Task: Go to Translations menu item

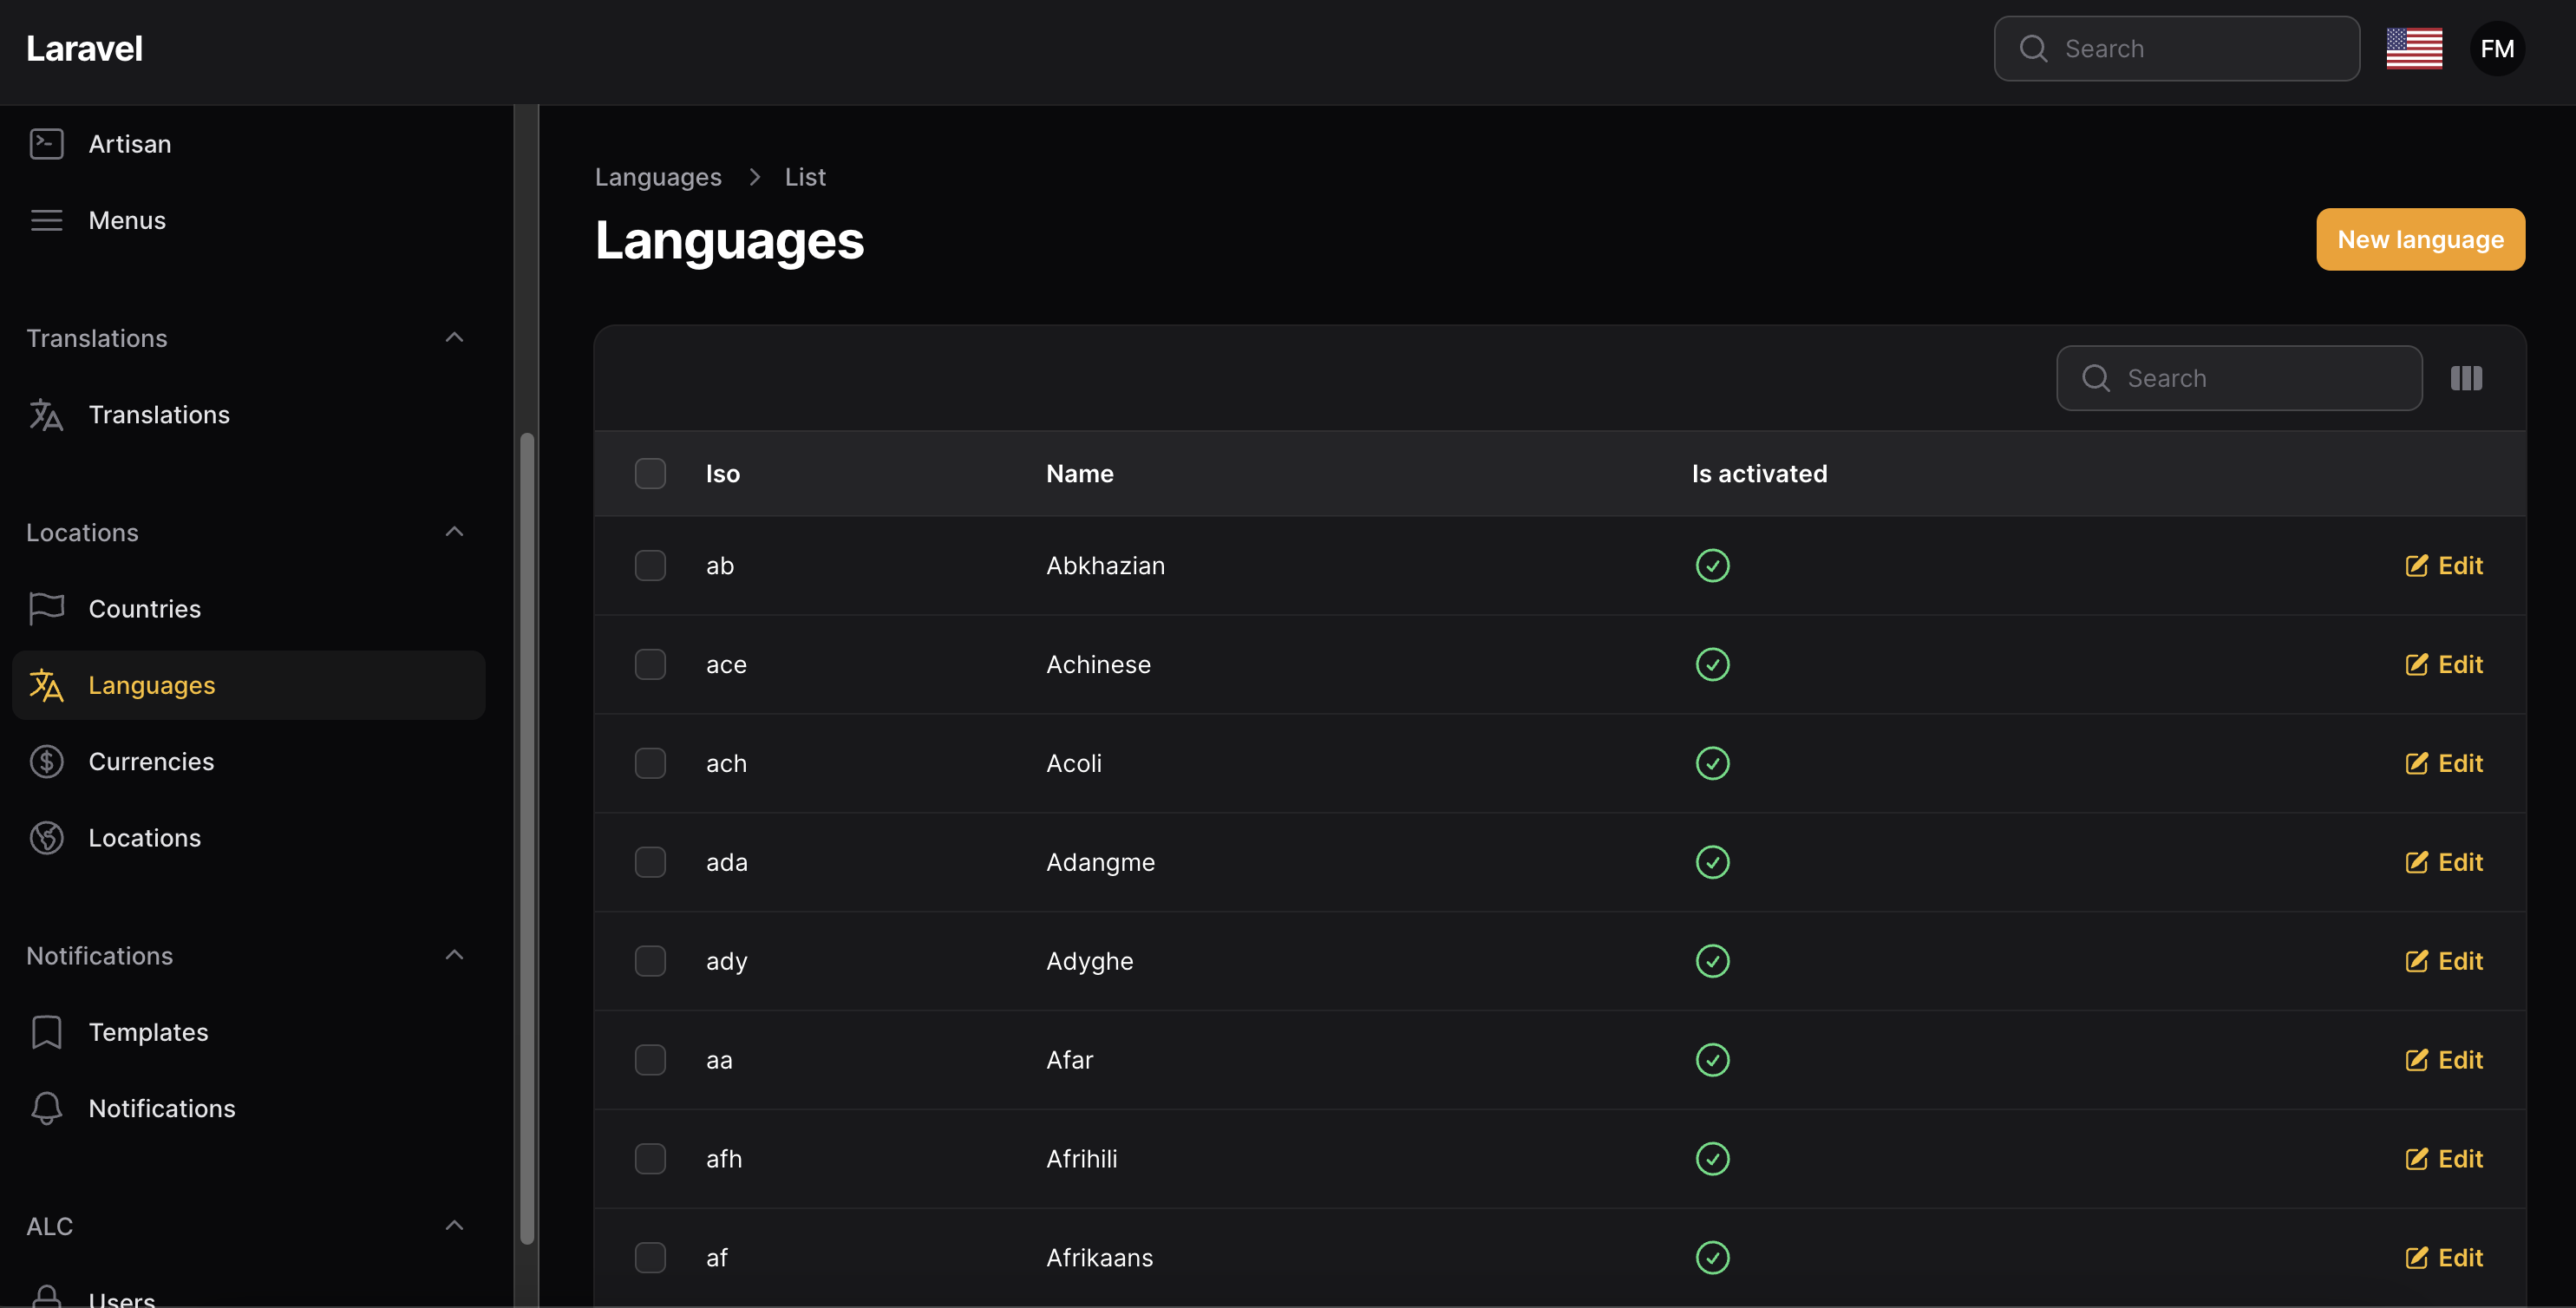Action: pos(158,415)
